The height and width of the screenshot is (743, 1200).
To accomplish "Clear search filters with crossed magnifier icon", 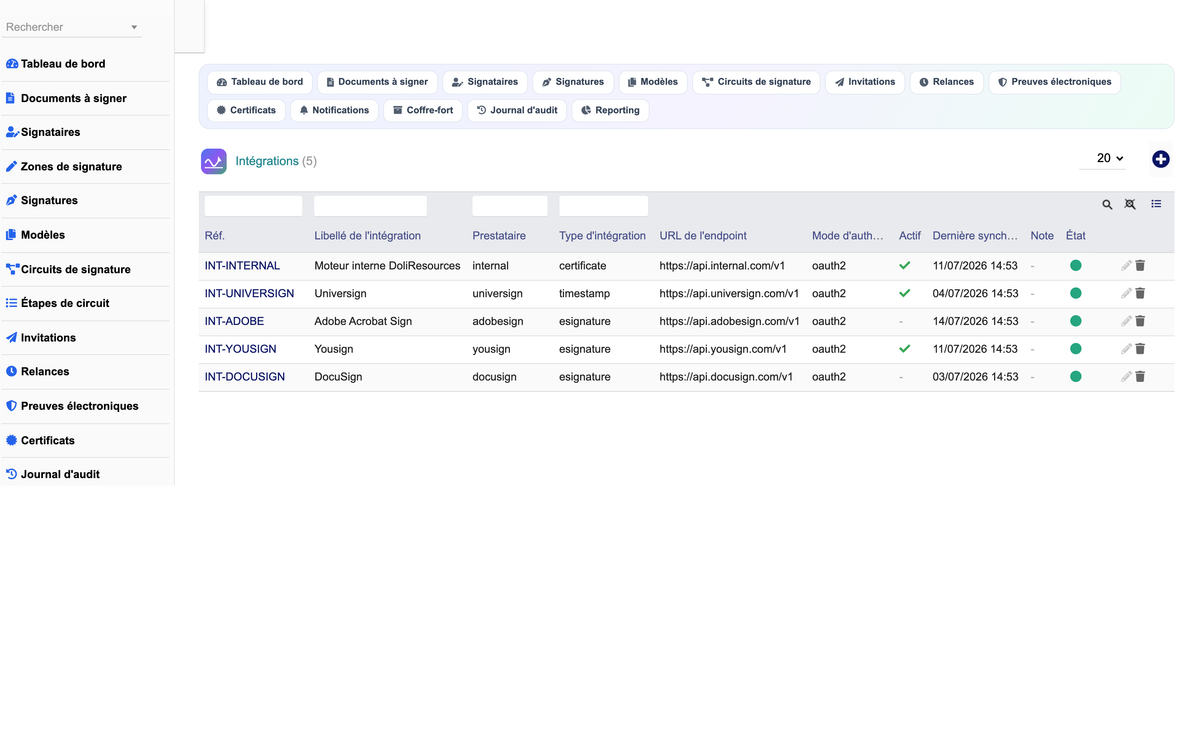I will pyautogui.click(x=1130, y=204).
